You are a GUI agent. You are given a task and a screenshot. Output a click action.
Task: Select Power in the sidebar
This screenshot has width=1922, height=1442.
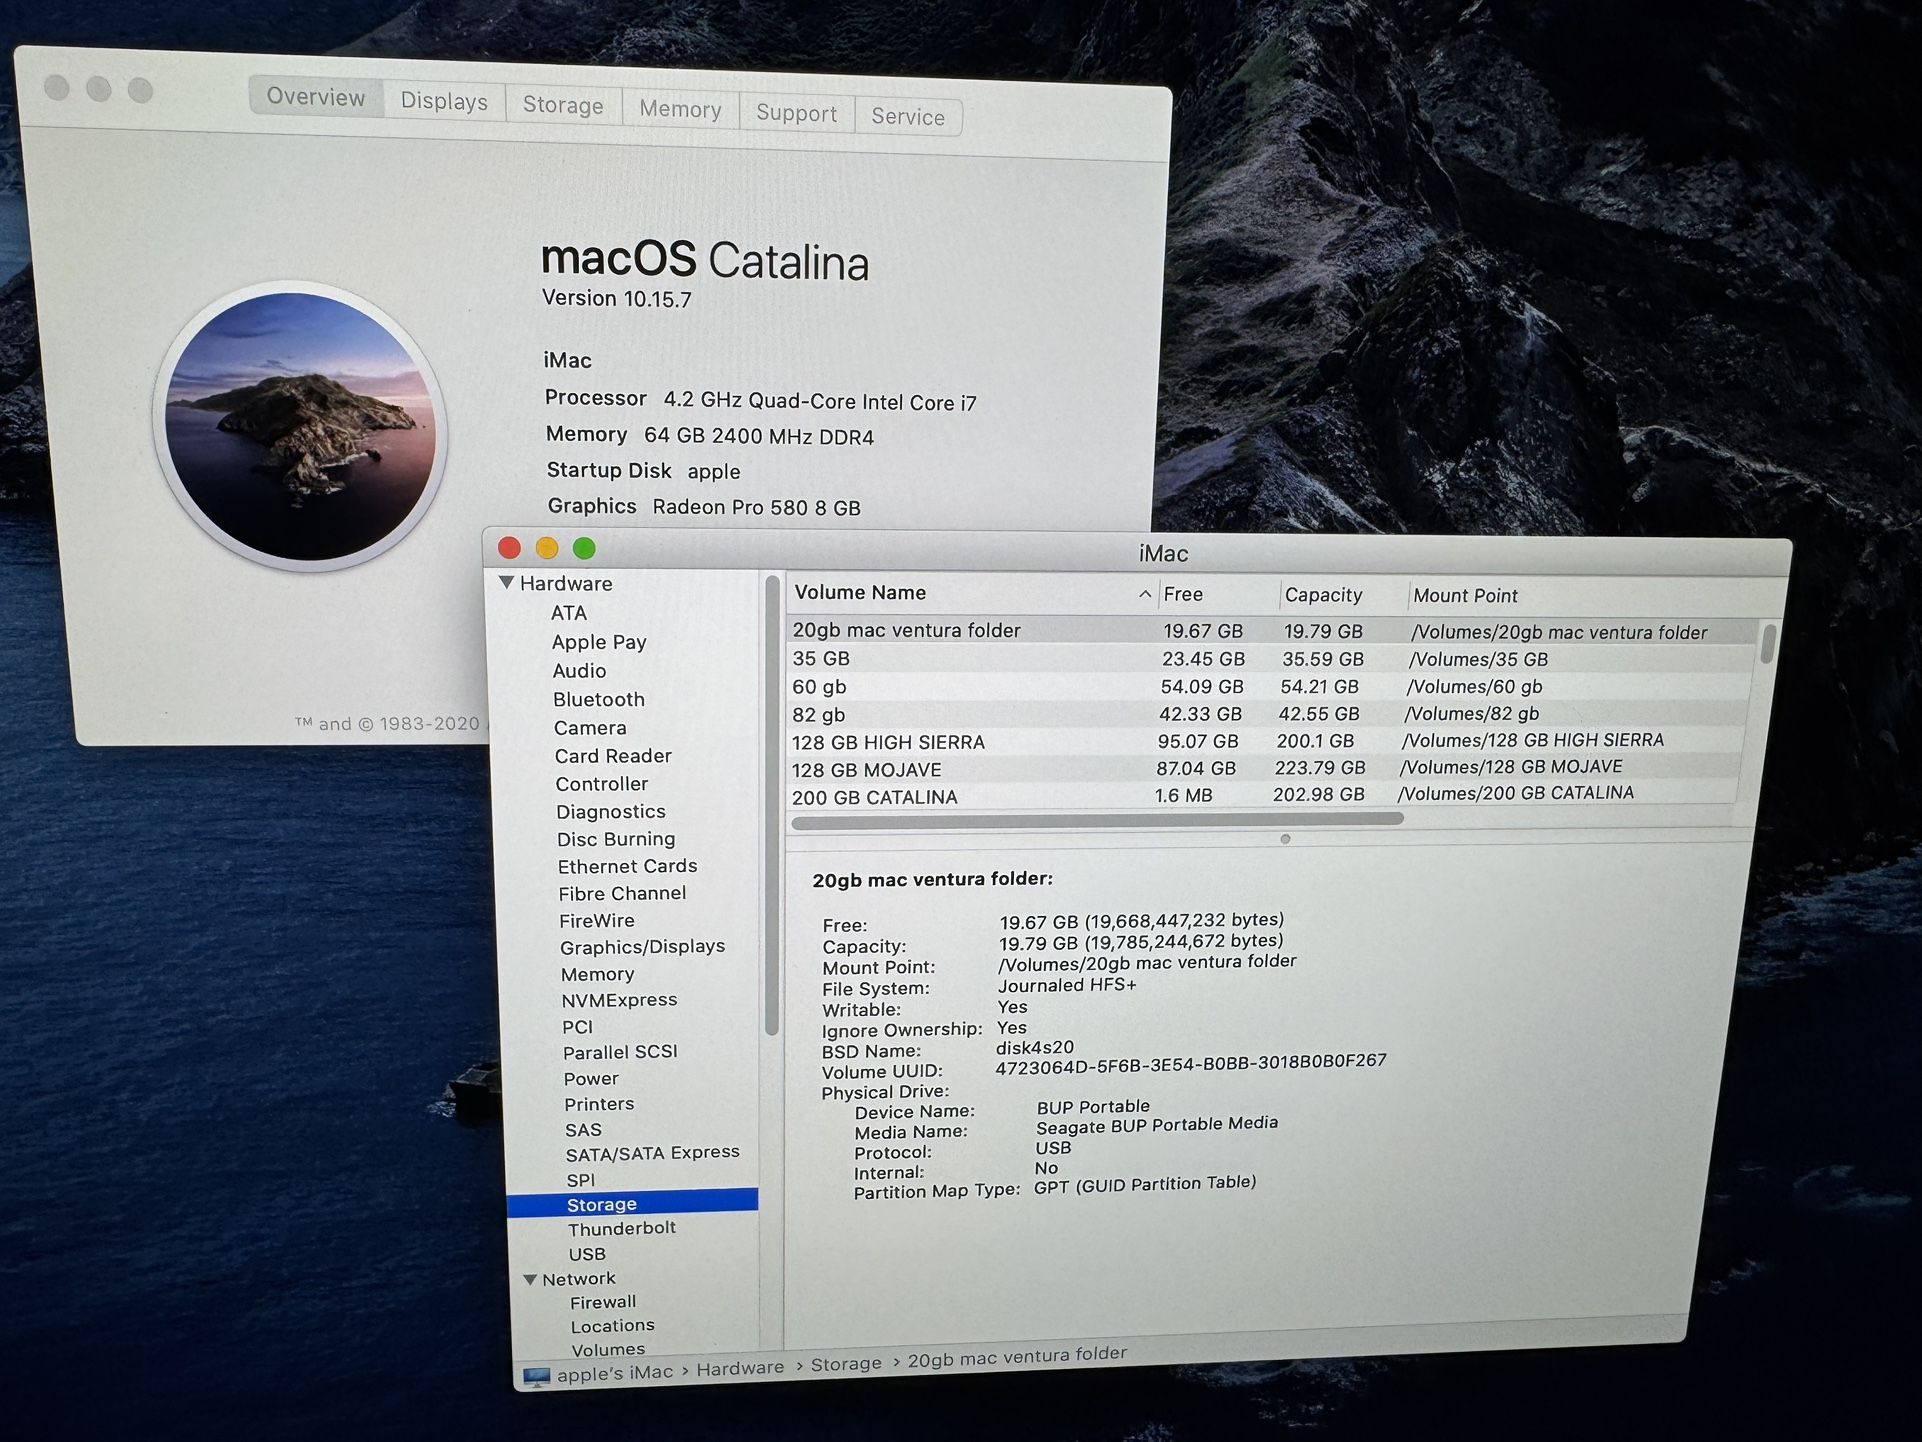(x=591, y=1079)
